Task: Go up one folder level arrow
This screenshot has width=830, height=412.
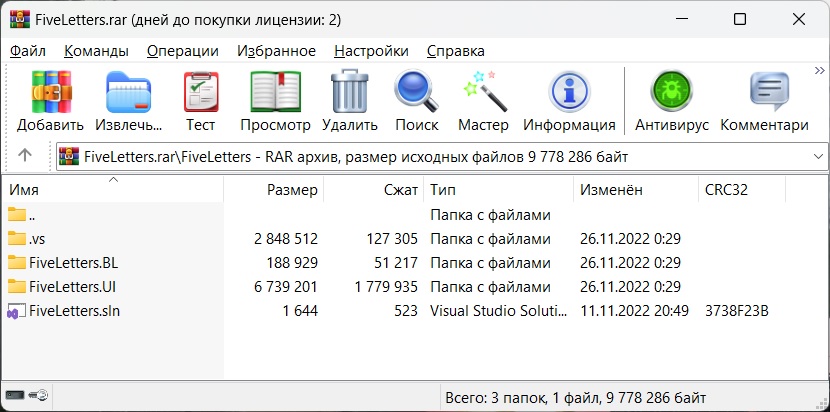Action: click(x=26, y=155)
